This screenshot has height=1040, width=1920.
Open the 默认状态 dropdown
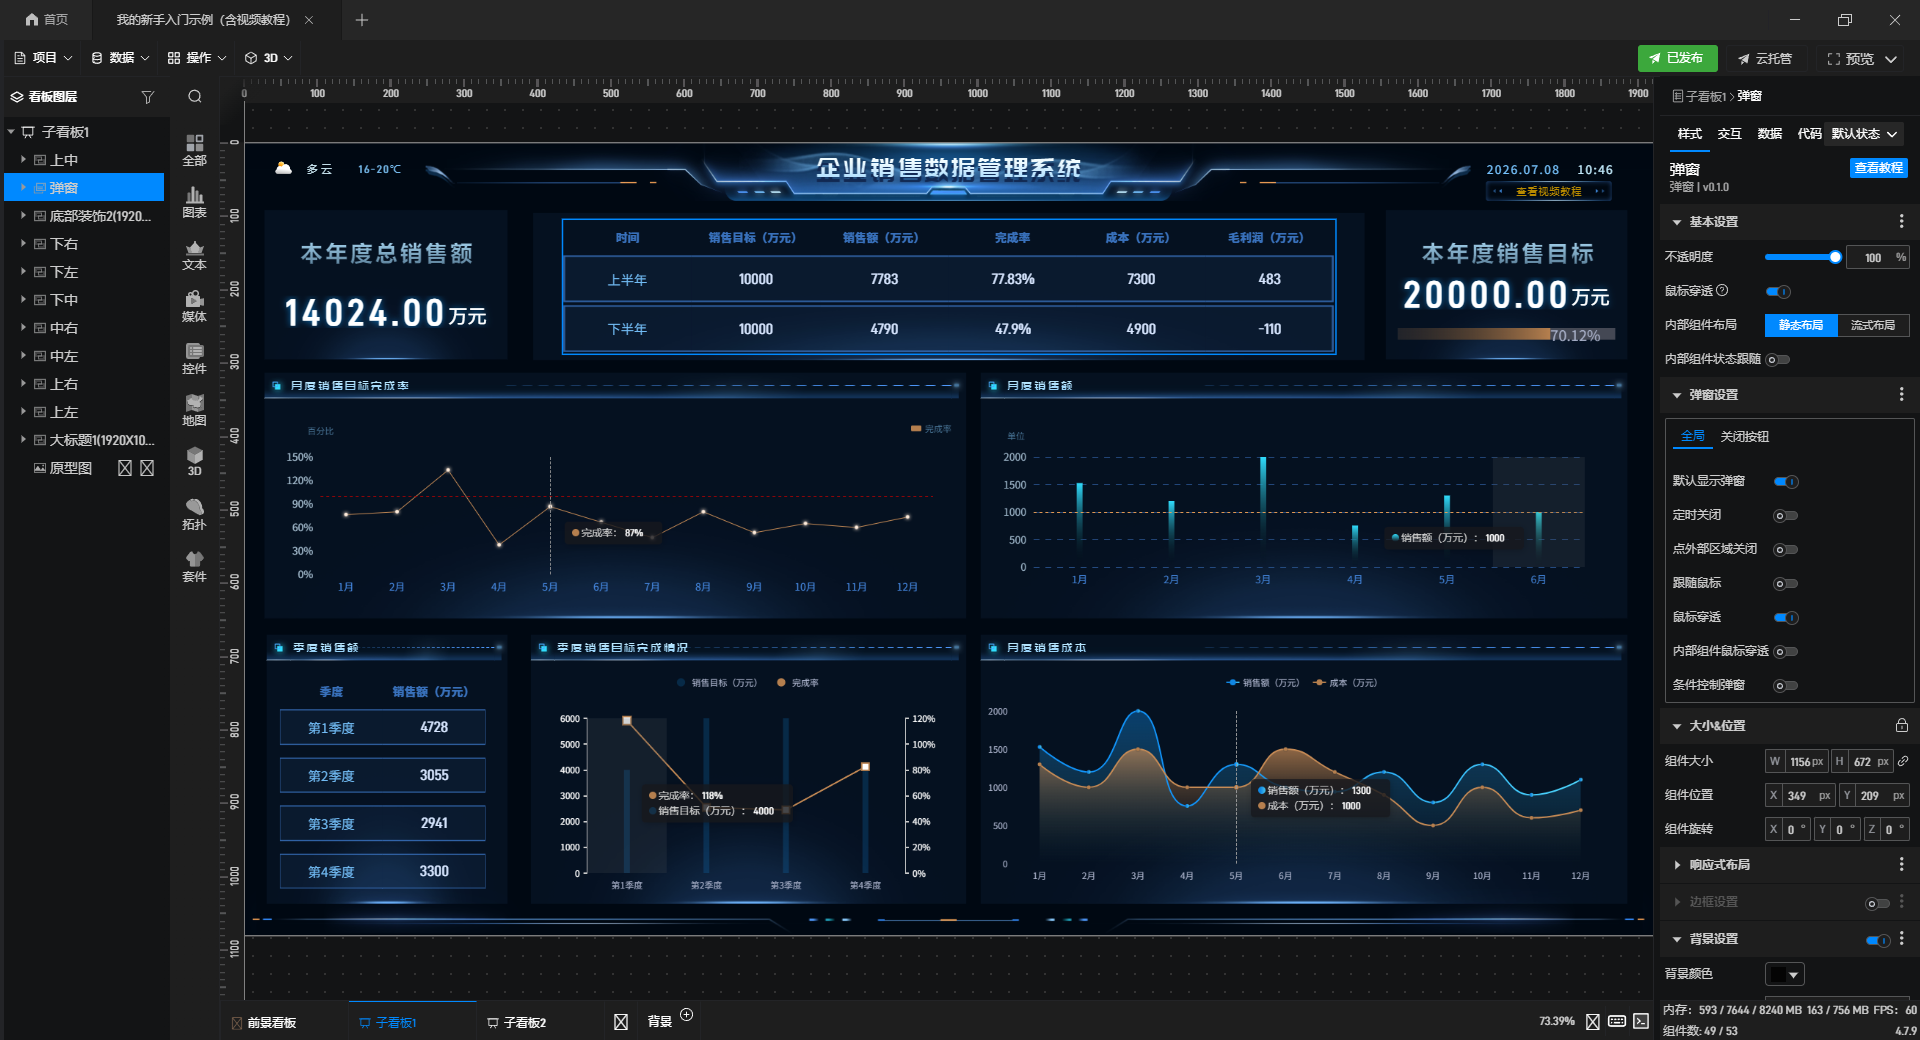point(1865,134)
